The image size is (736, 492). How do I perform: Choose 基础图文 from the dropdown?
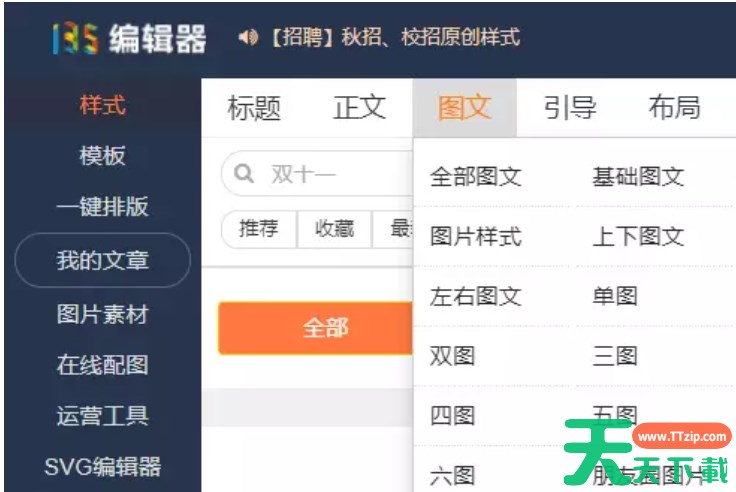click(x=638, y=177)
